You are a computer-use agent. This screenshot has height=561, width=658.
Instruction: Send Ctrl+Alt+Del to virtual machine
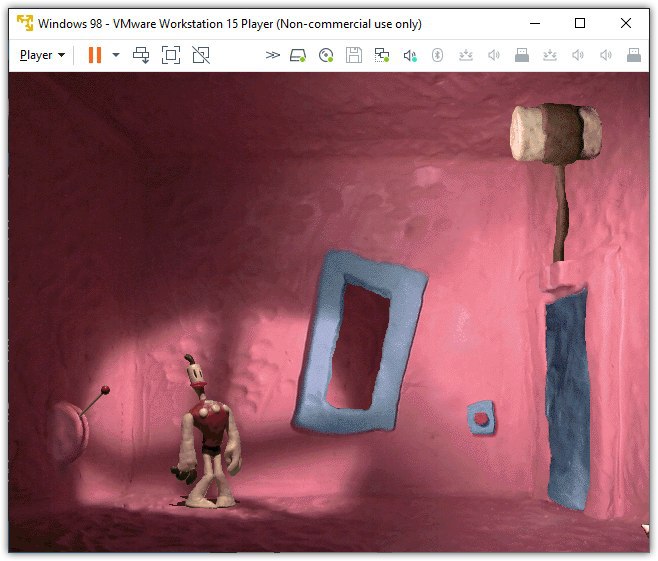(x=141, y=55)
